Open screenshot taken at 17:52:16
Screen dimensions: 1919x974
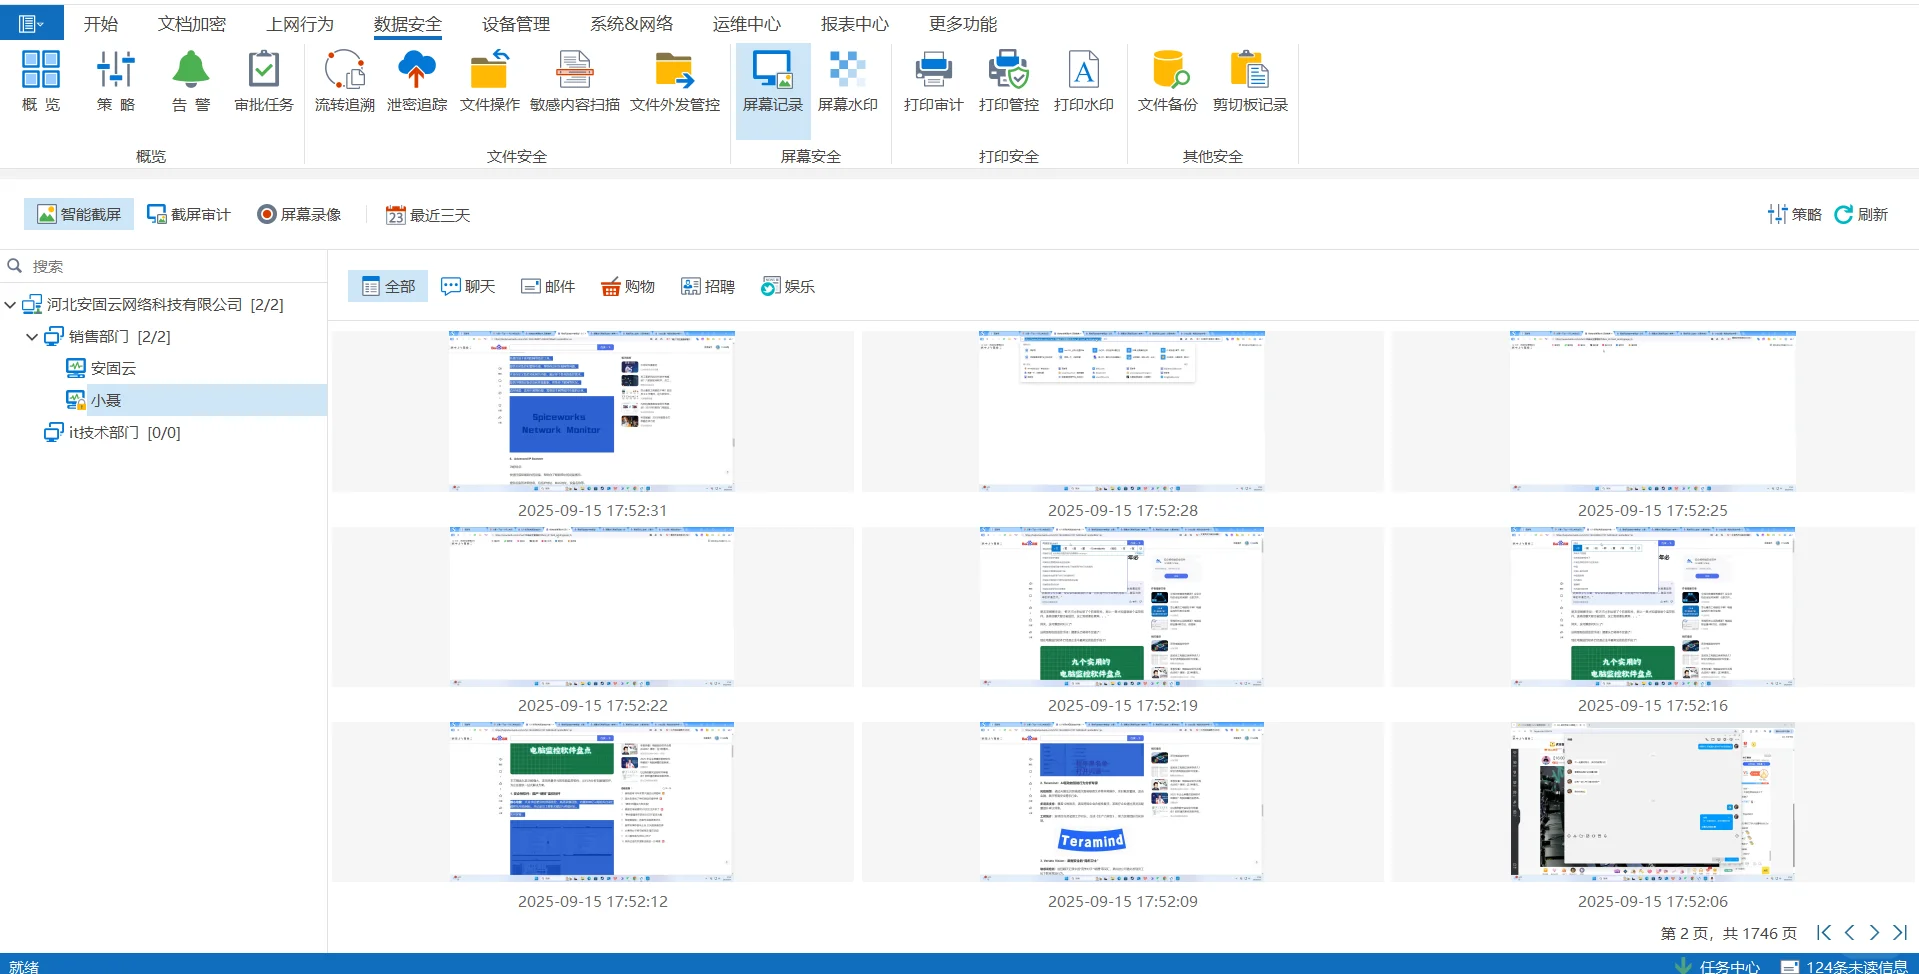pos(1653,606)
